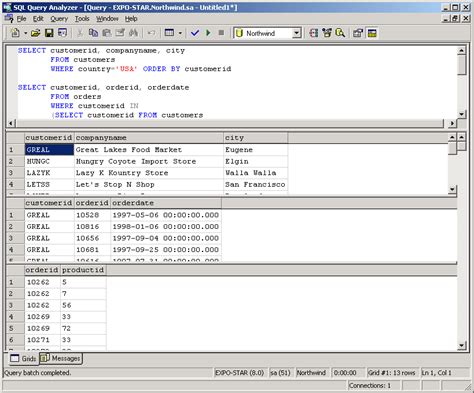
Task: Click the productid column header
Action: coord(83,270)
